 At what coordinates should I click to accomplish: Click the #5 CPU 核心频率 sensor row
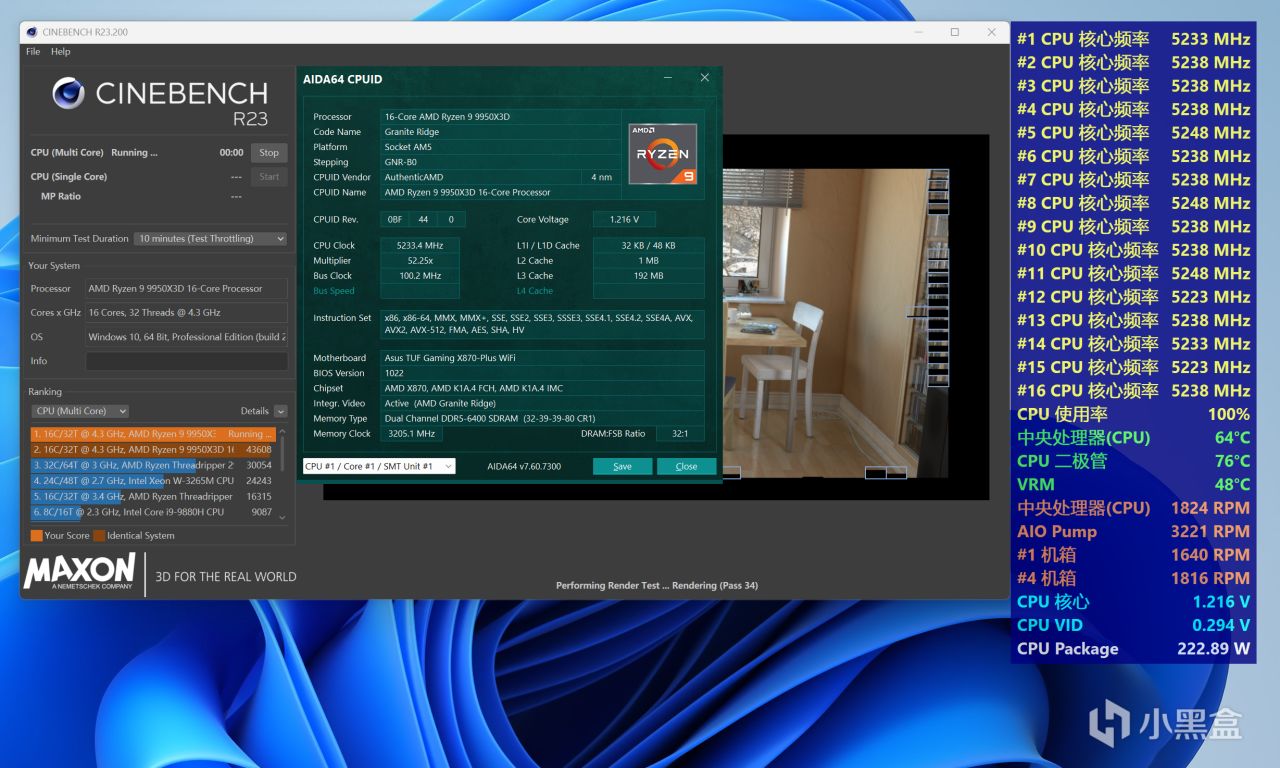pyautogui.click(x=1134, y=133)
